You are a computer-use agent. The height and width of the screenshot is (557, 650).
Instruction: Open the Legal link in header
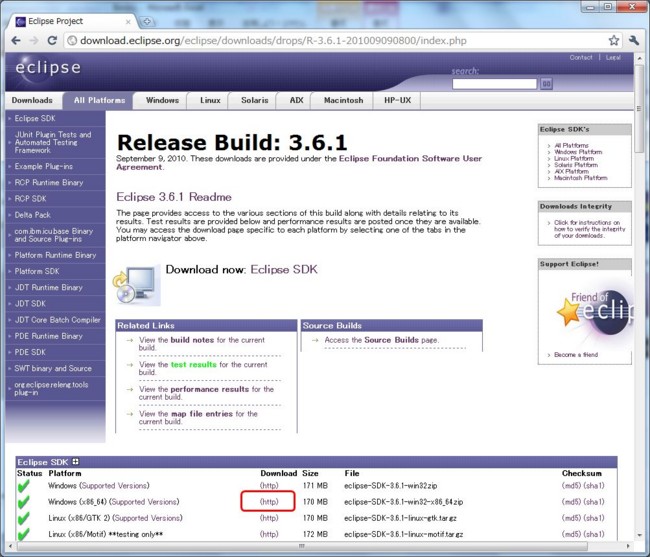[613, 58]
